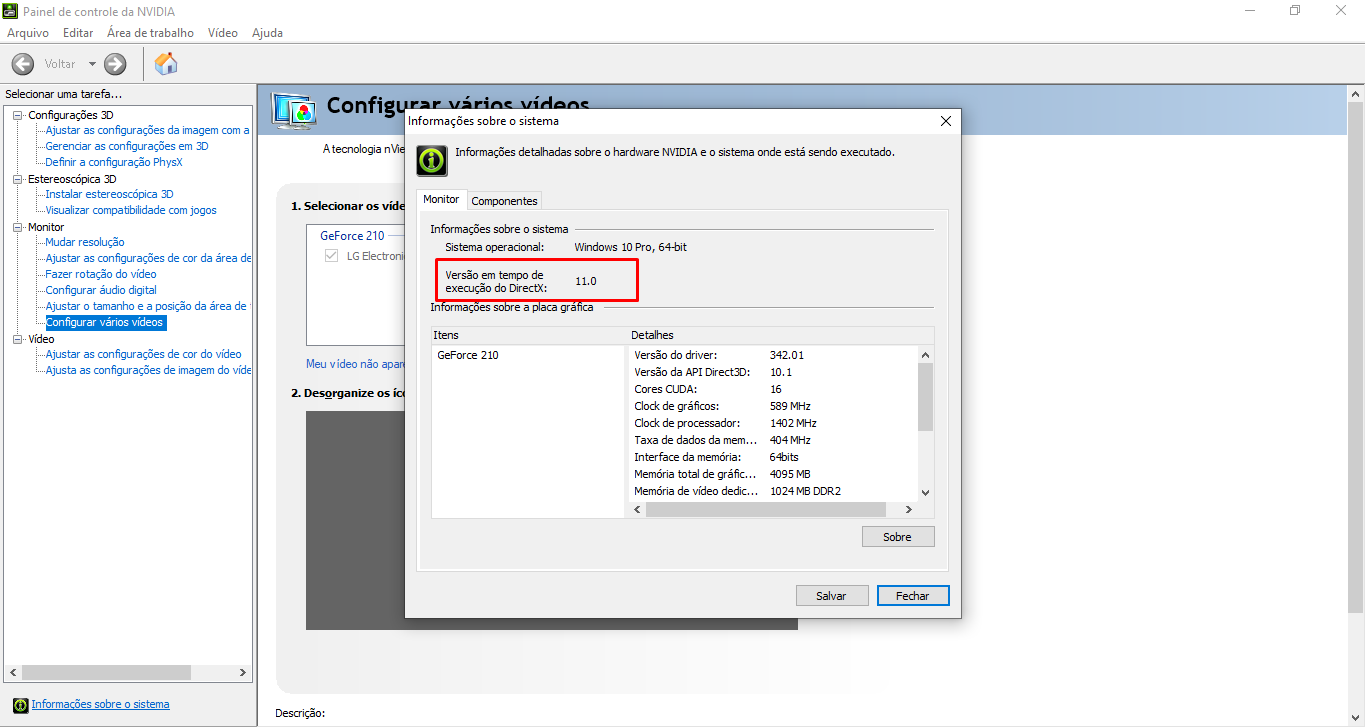
Task: Open the back history dropdown arrow
Action: (92, 64)
